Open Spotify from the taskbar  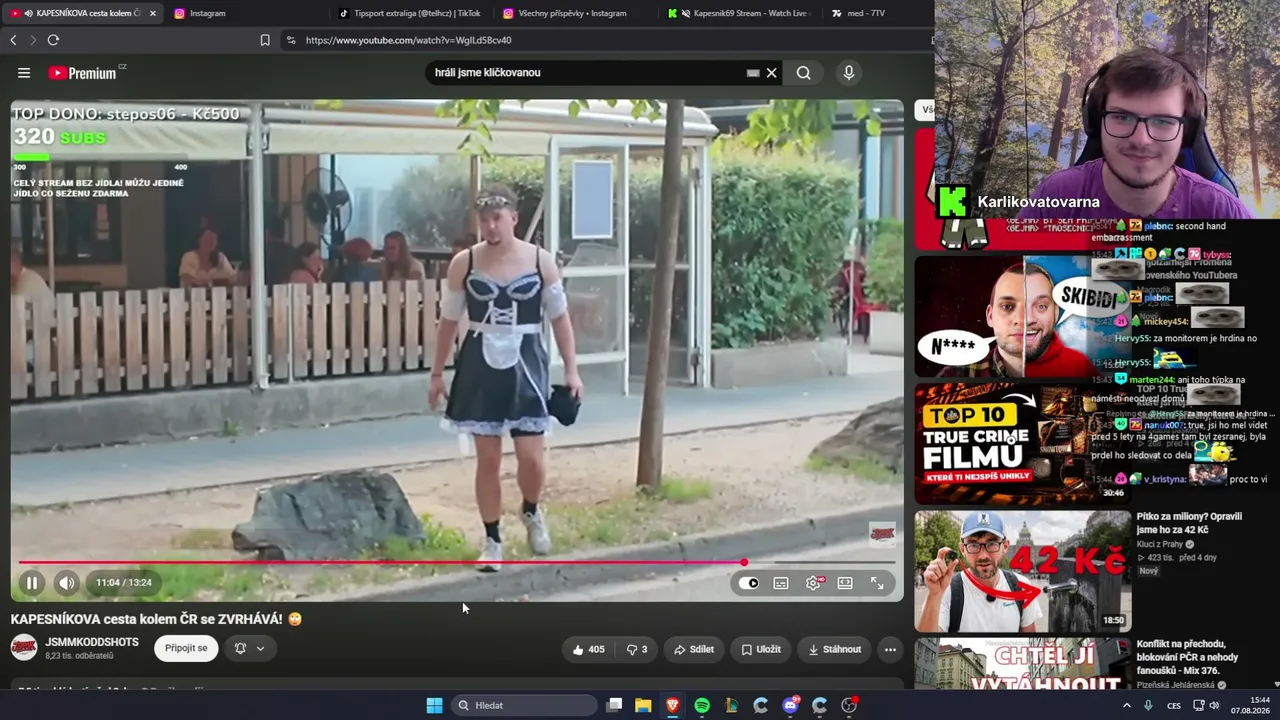(702, 705)
